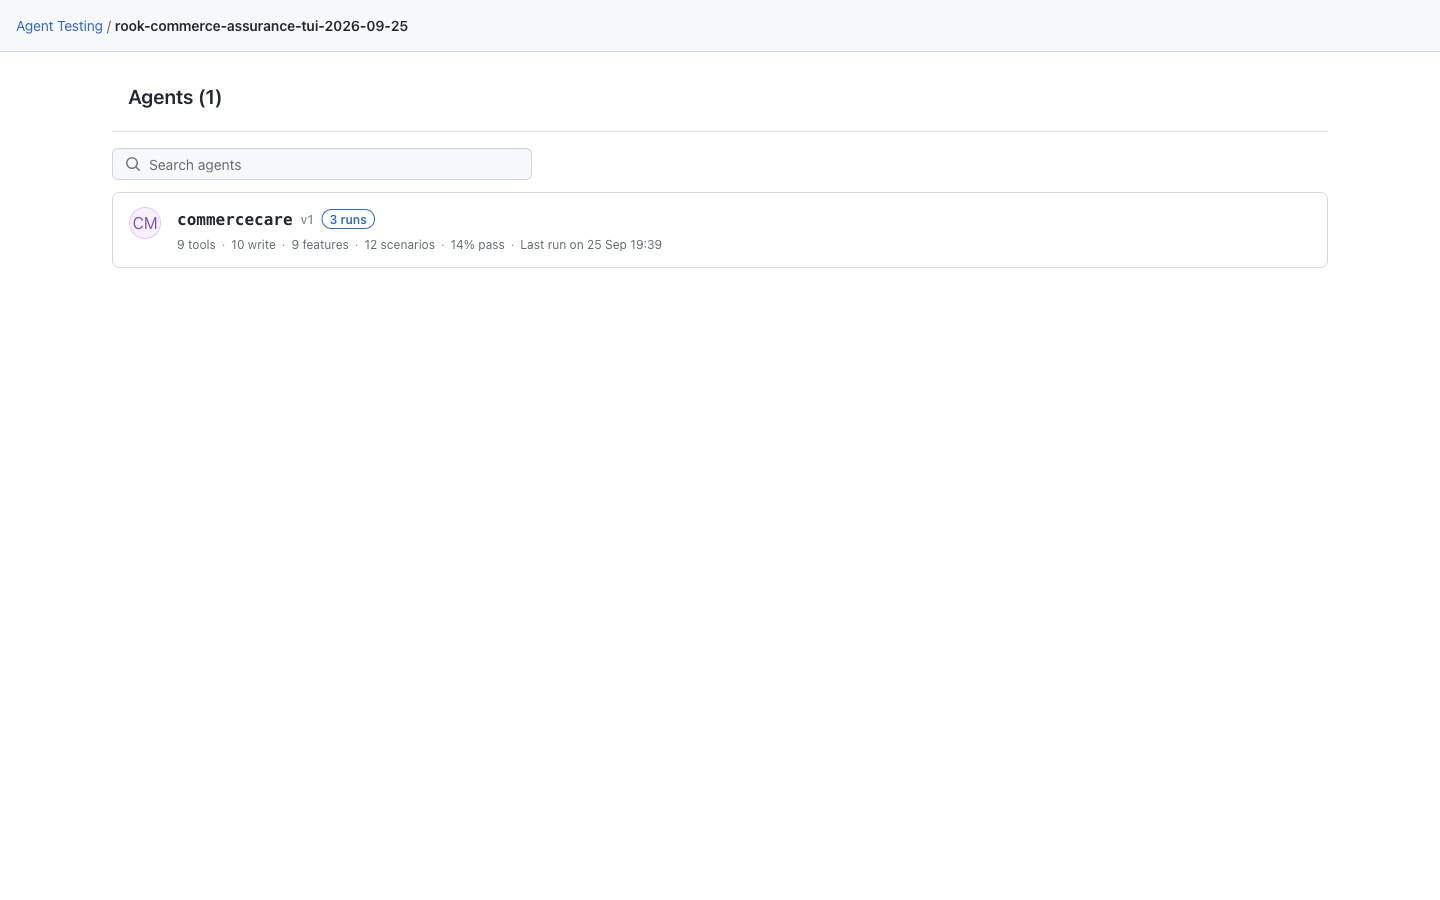Click the '10 write' stat text

(x=253, y=245)
